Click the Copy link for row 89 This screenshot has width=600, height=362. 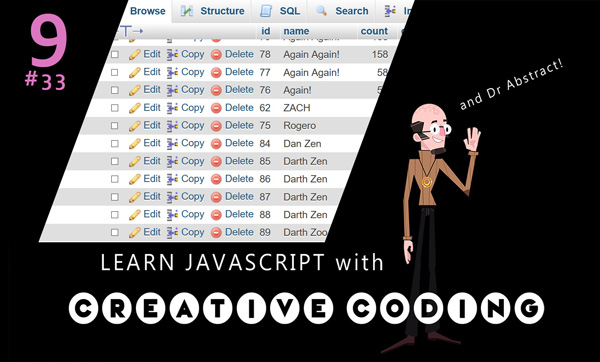[x=192, y=232]
